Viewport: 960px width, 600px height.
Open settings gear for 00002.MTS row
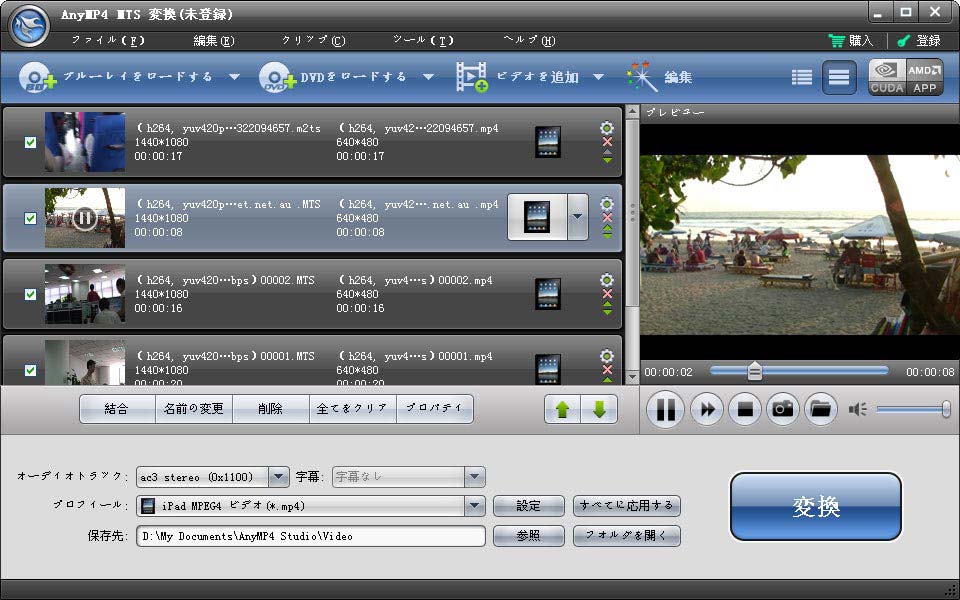pyautogui.click(x=607, y=280)
